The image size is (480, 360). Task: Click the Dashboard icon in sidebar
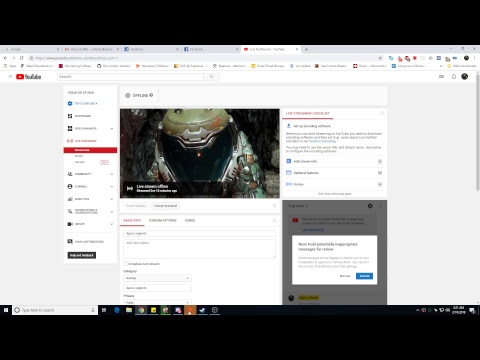pos(70,116)
